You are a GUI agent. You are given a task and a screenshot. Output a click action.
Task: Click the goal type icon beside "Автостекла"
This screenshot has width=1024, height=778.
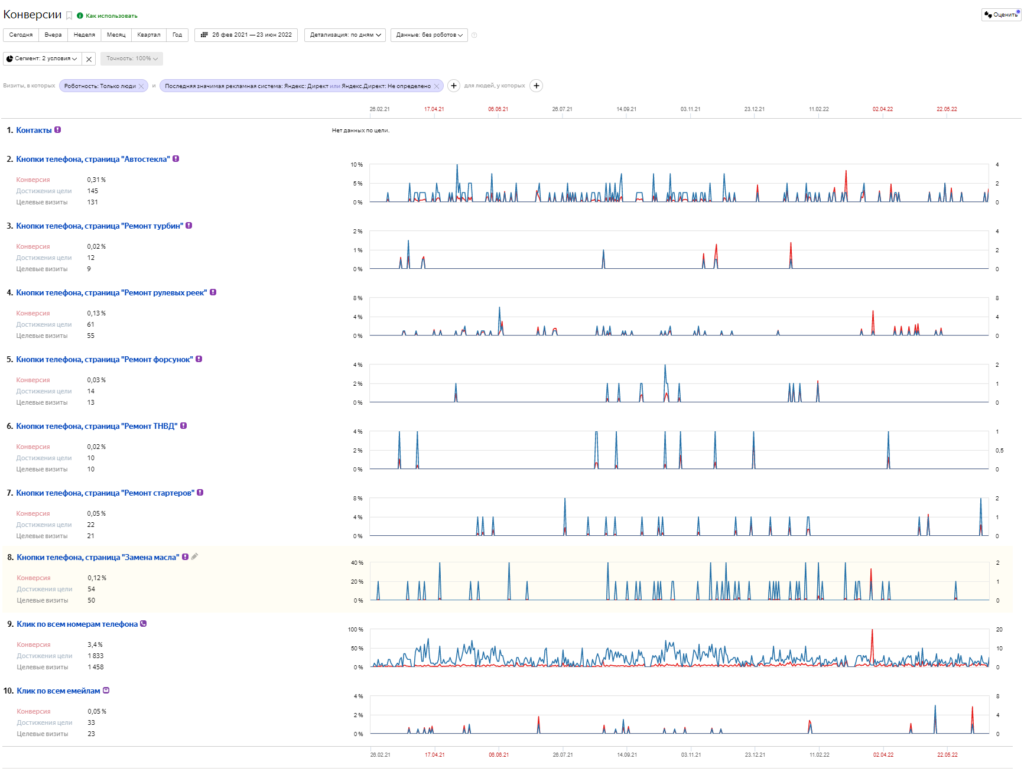point(176,159)
